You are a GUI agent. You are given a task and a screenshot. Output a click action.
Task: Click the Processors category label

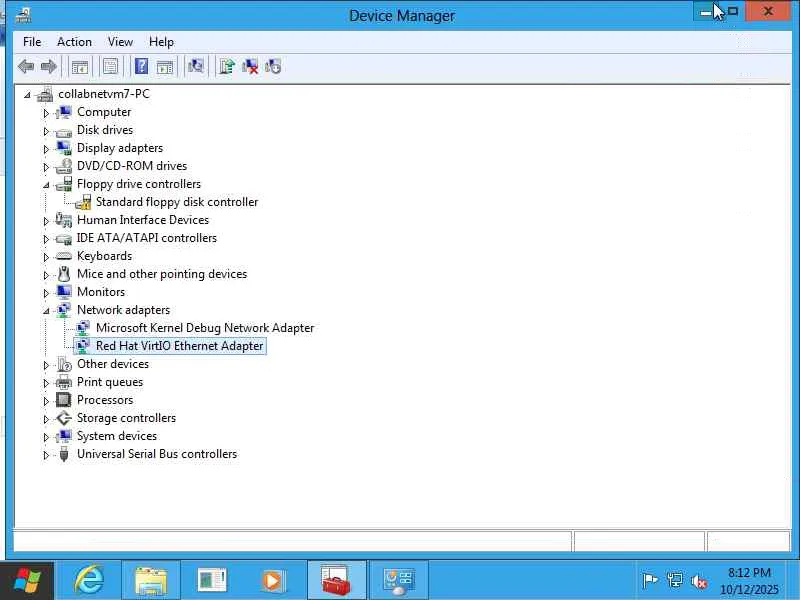point(105,400)
